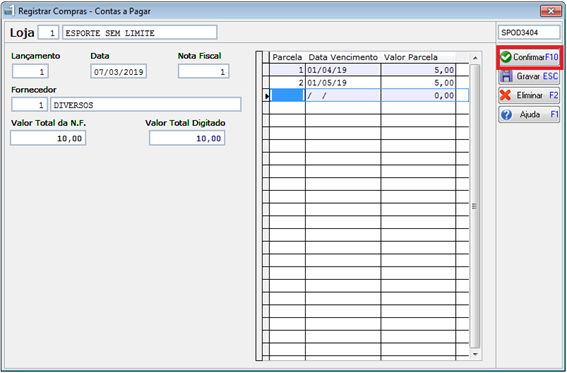Screen dimensions: 567x373
Task: Click the red X Eliminar icon
Action: [506, 95]
